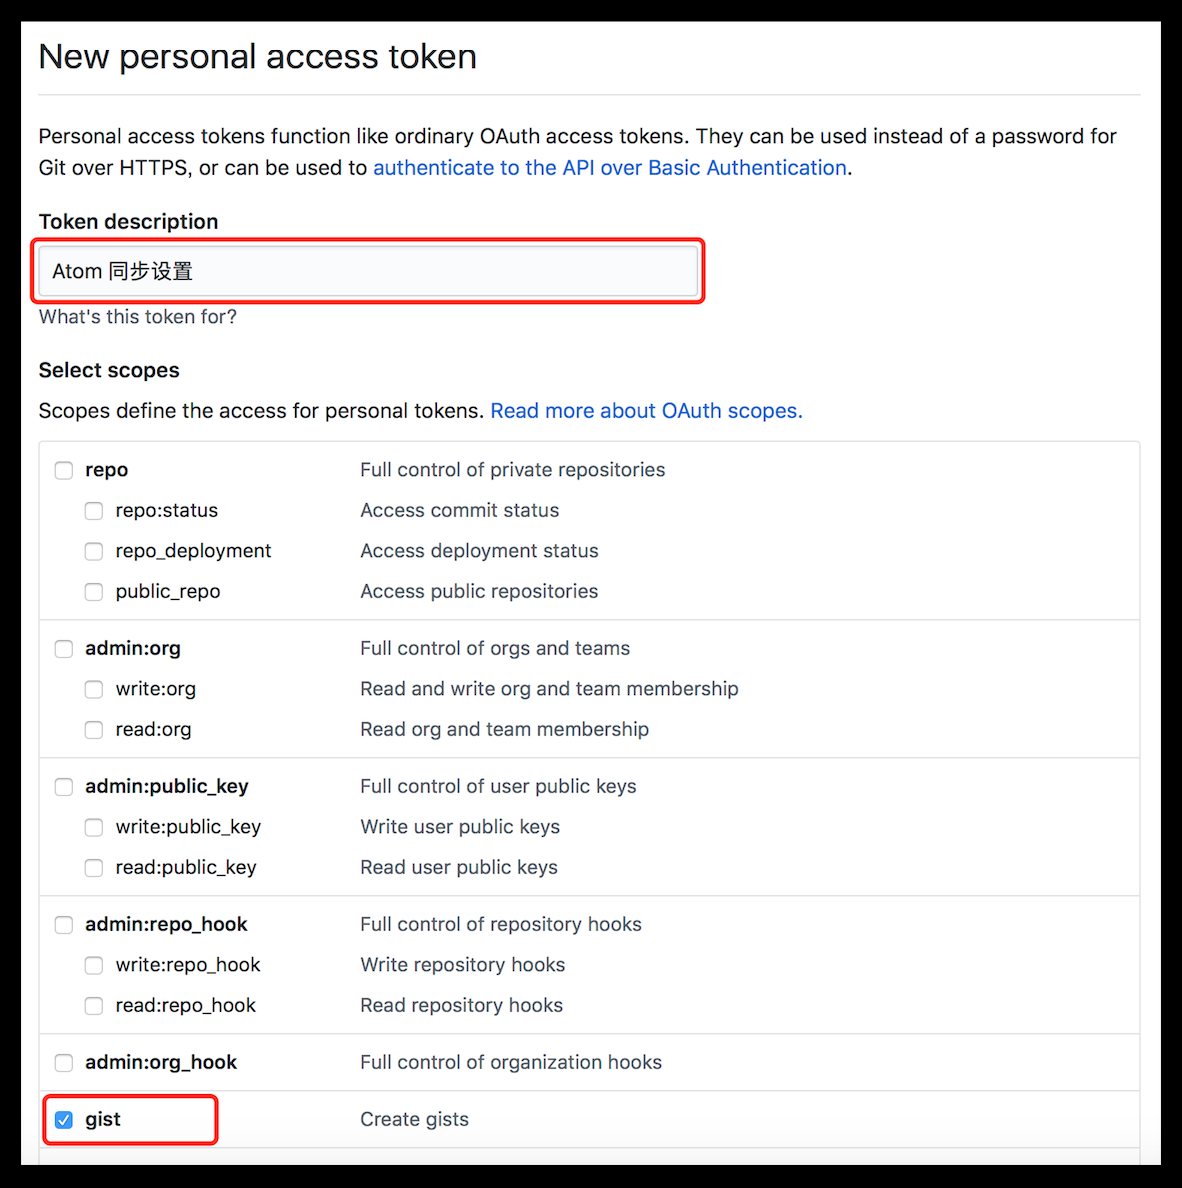Check the write:org checkbox
This screenshot has width=1182, height=1188.
(93, 689)
